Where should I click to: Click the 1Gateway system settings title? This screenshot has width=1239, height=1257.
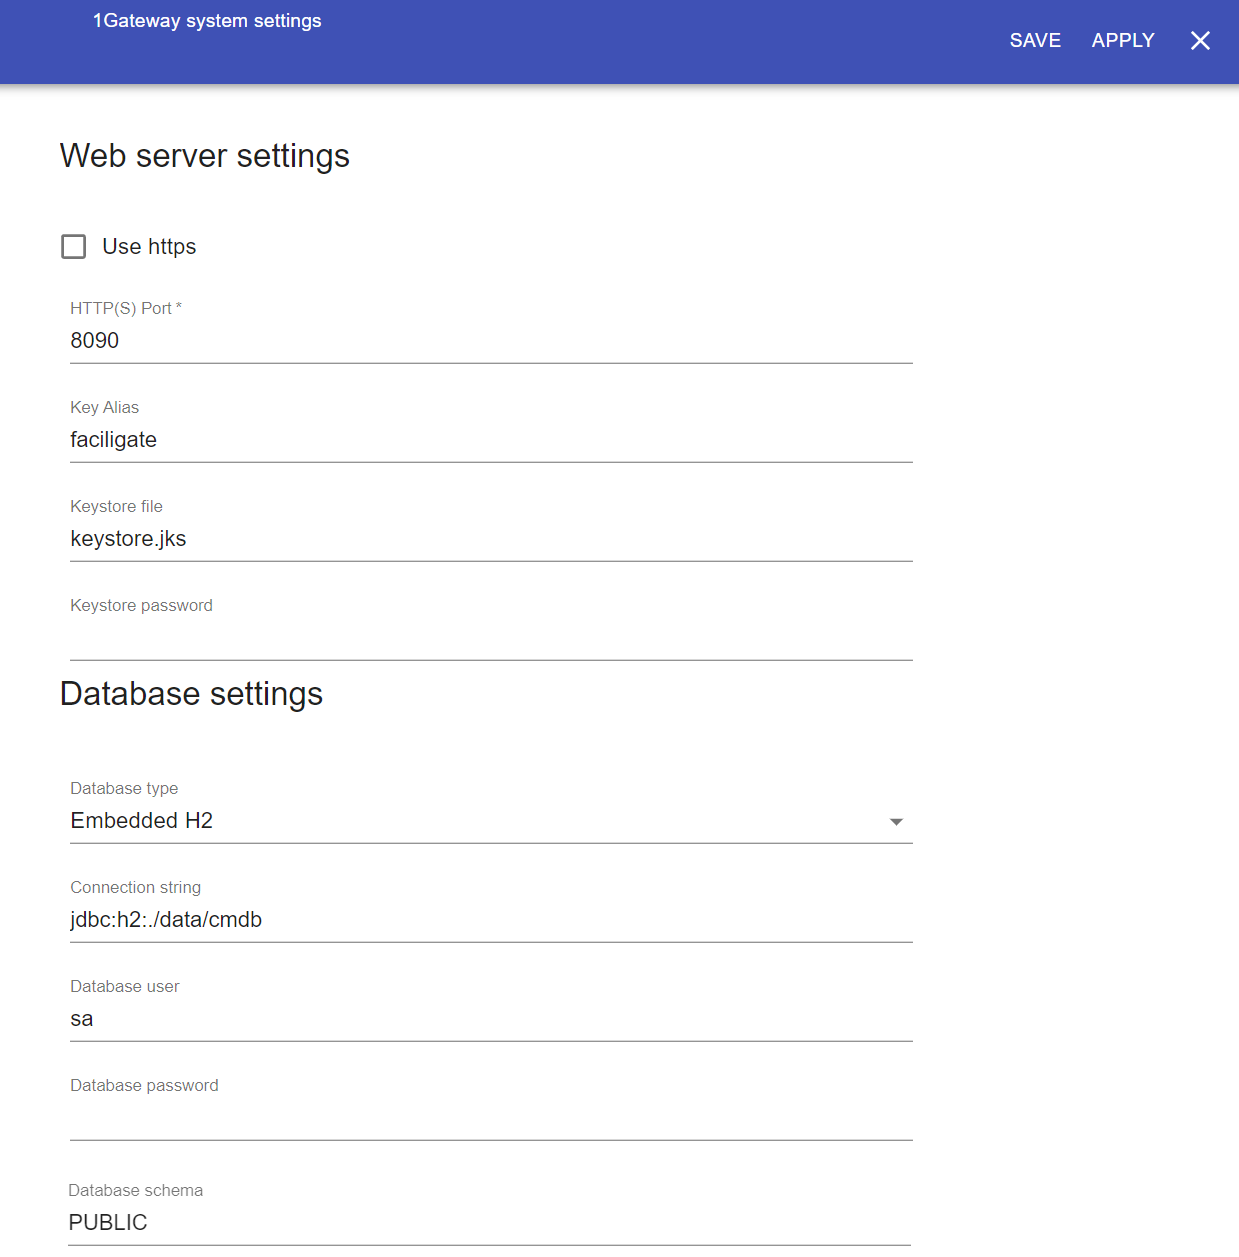[x=207, y=21]
